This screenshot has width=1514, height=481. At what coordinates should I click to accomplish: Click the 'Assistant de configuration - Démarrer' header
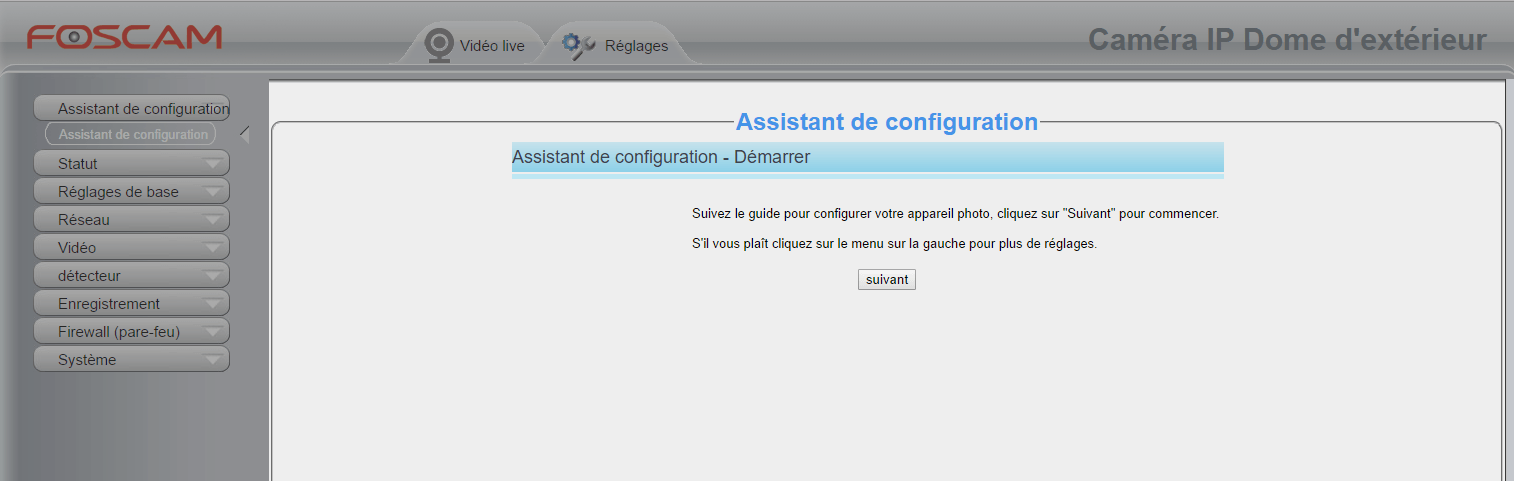point(868,157)
